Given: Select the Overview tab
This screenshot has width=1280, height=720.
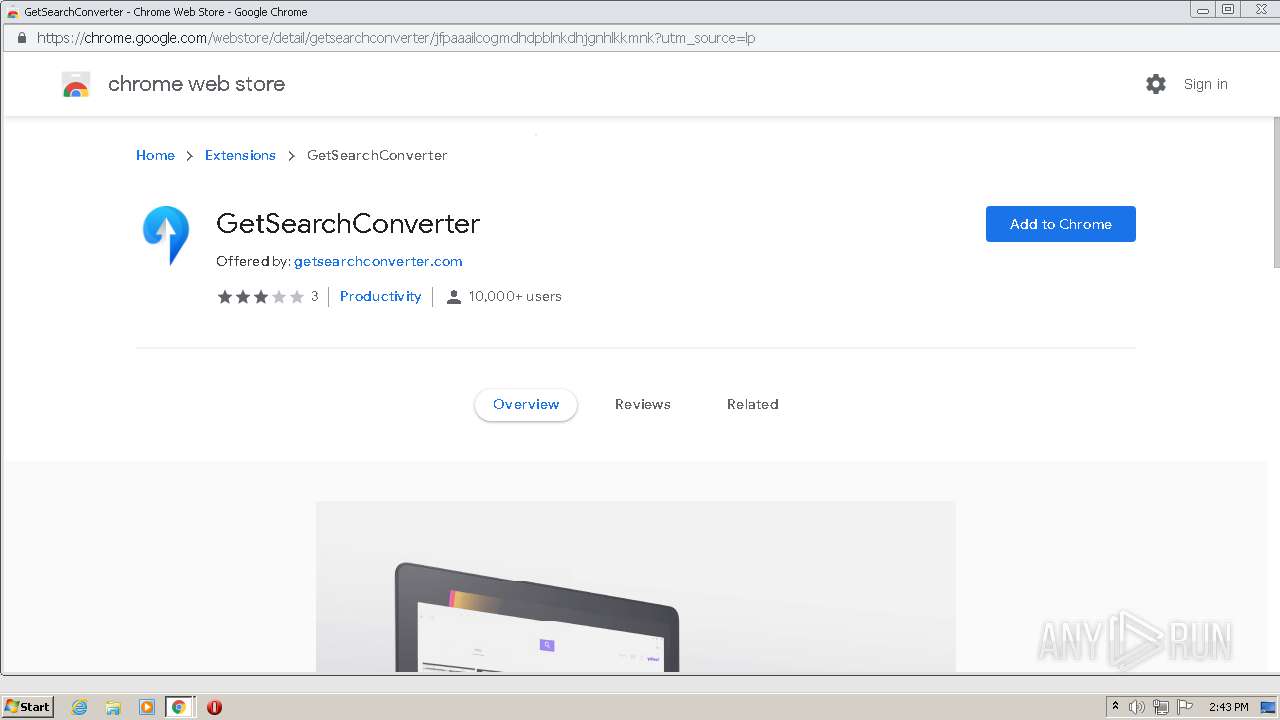Looking at the screenshot, I should [526, 404].
